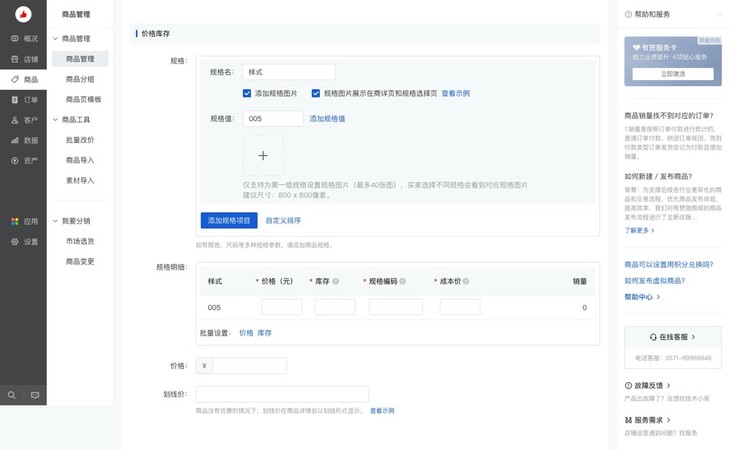Toggle 规格图片展示在商详页和规格选择页 checkbox
This screenshot has height=450, width=730.
tap(316, 93)
